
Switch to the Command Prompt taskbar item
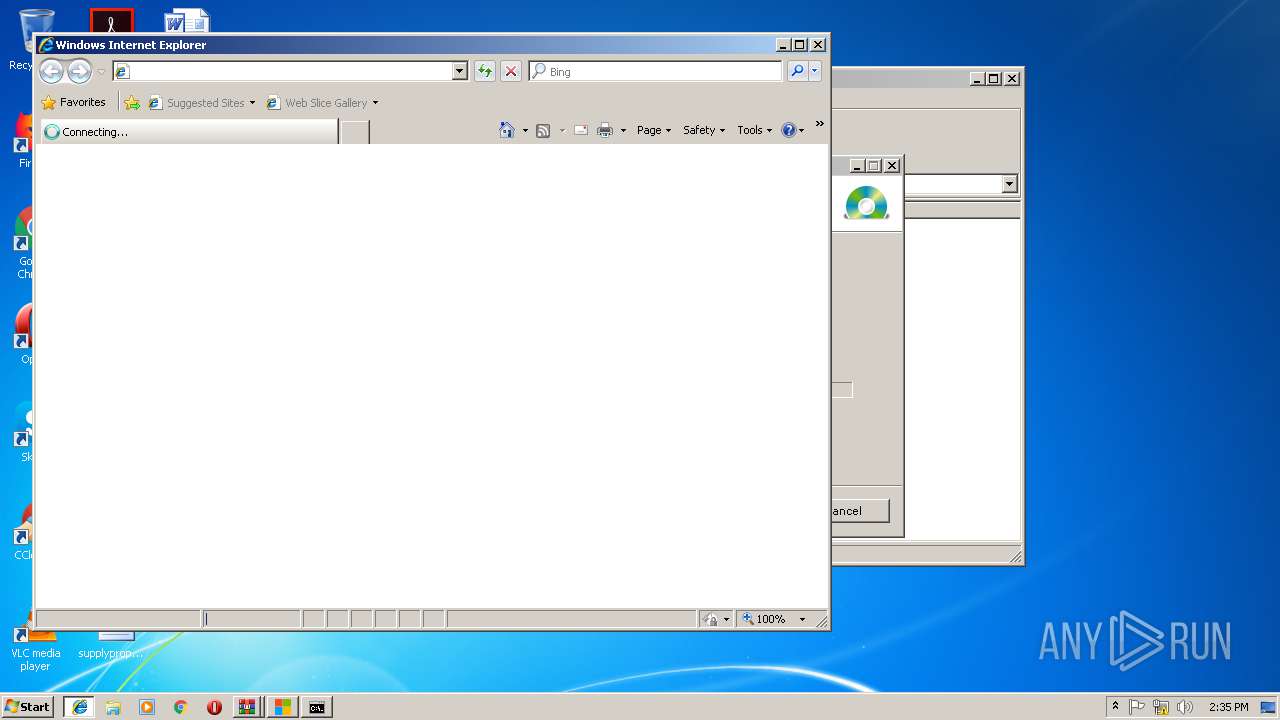point(317,707)
